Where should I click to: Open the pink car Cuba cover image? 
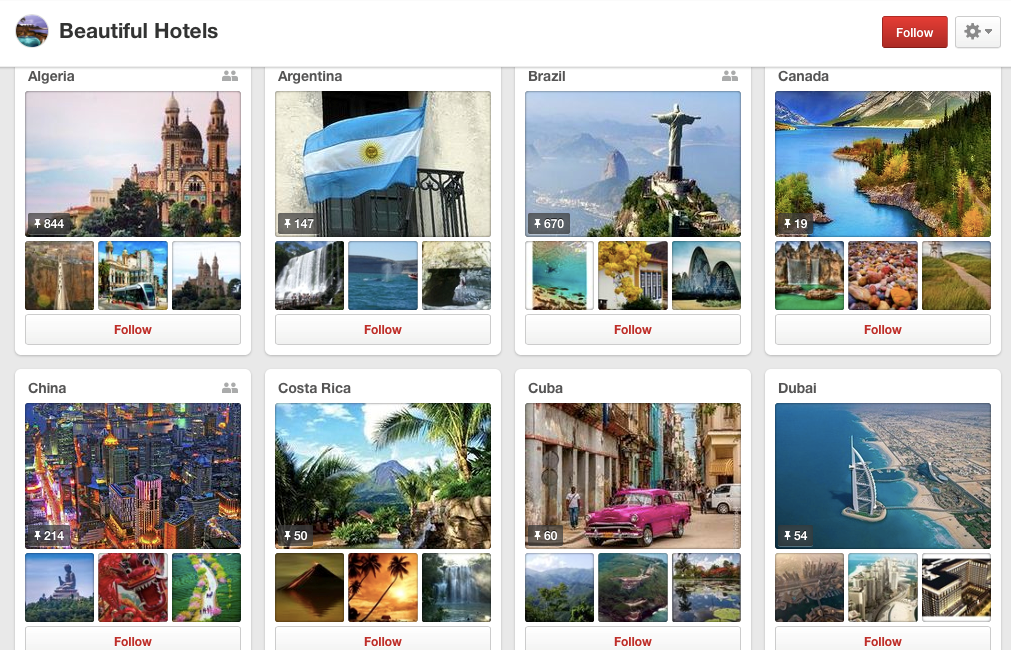pyautogui.click(x=633, y=476)
